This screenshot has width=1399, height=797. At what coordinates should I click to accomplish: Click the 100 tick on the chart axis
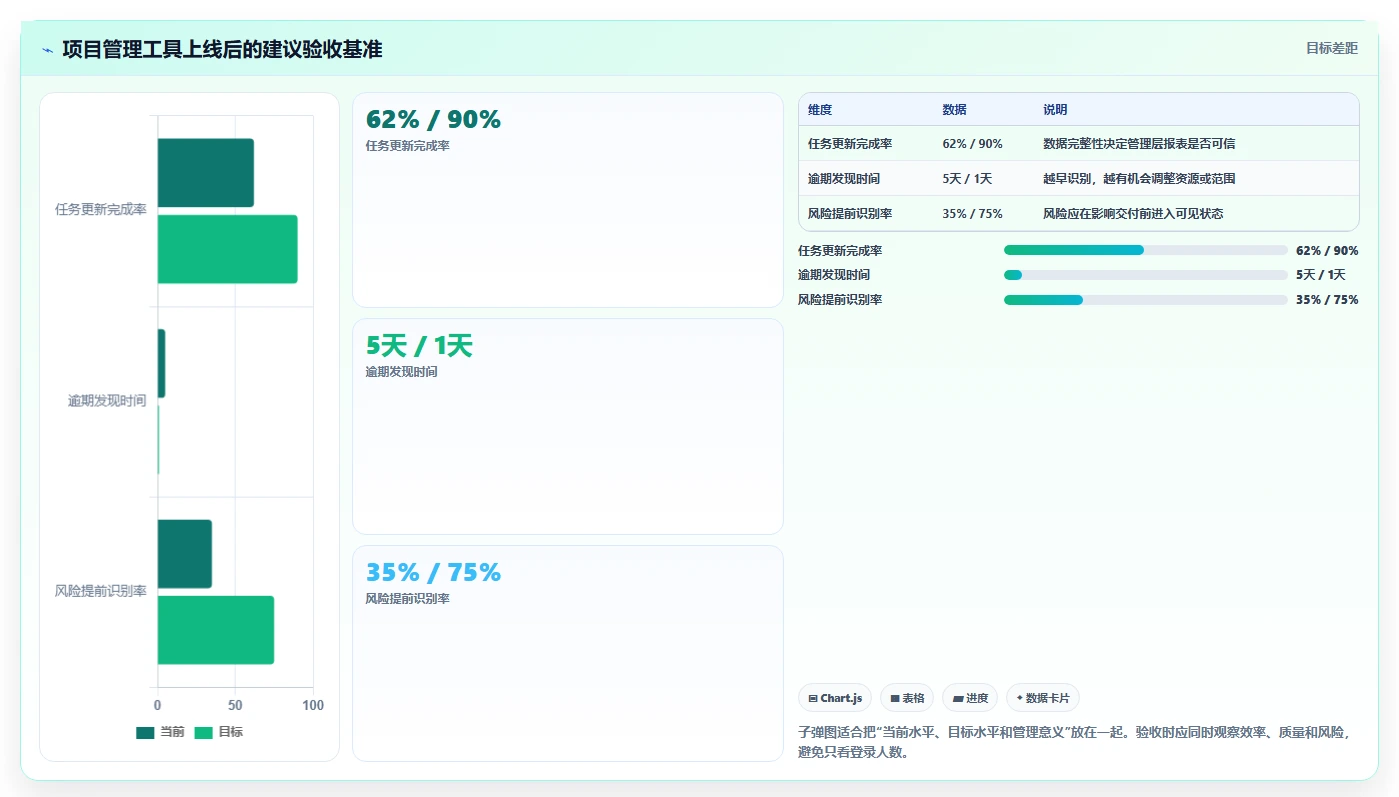pyautogui.click(x=313, y=706)
